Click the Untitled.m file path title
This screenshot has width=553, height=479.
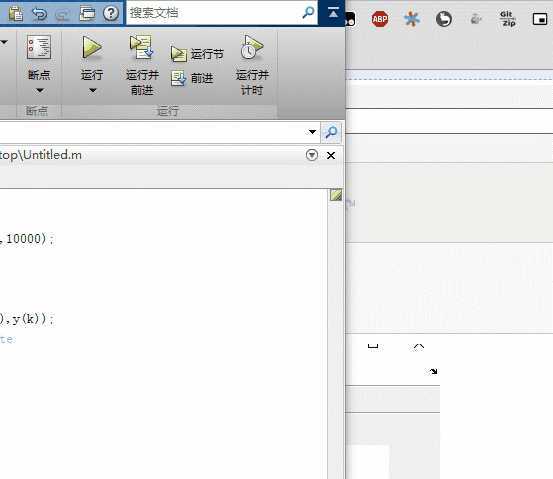tap(41, 155)
